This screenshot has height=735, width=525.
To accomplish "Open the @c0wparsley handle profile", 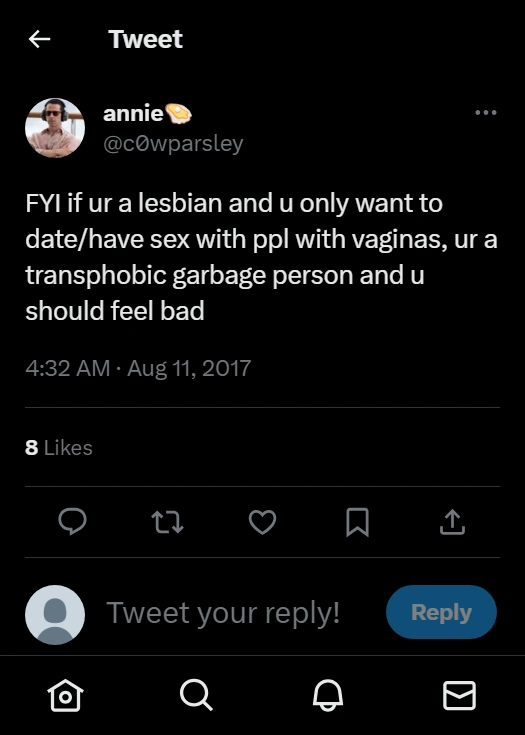I will point(173,143).
